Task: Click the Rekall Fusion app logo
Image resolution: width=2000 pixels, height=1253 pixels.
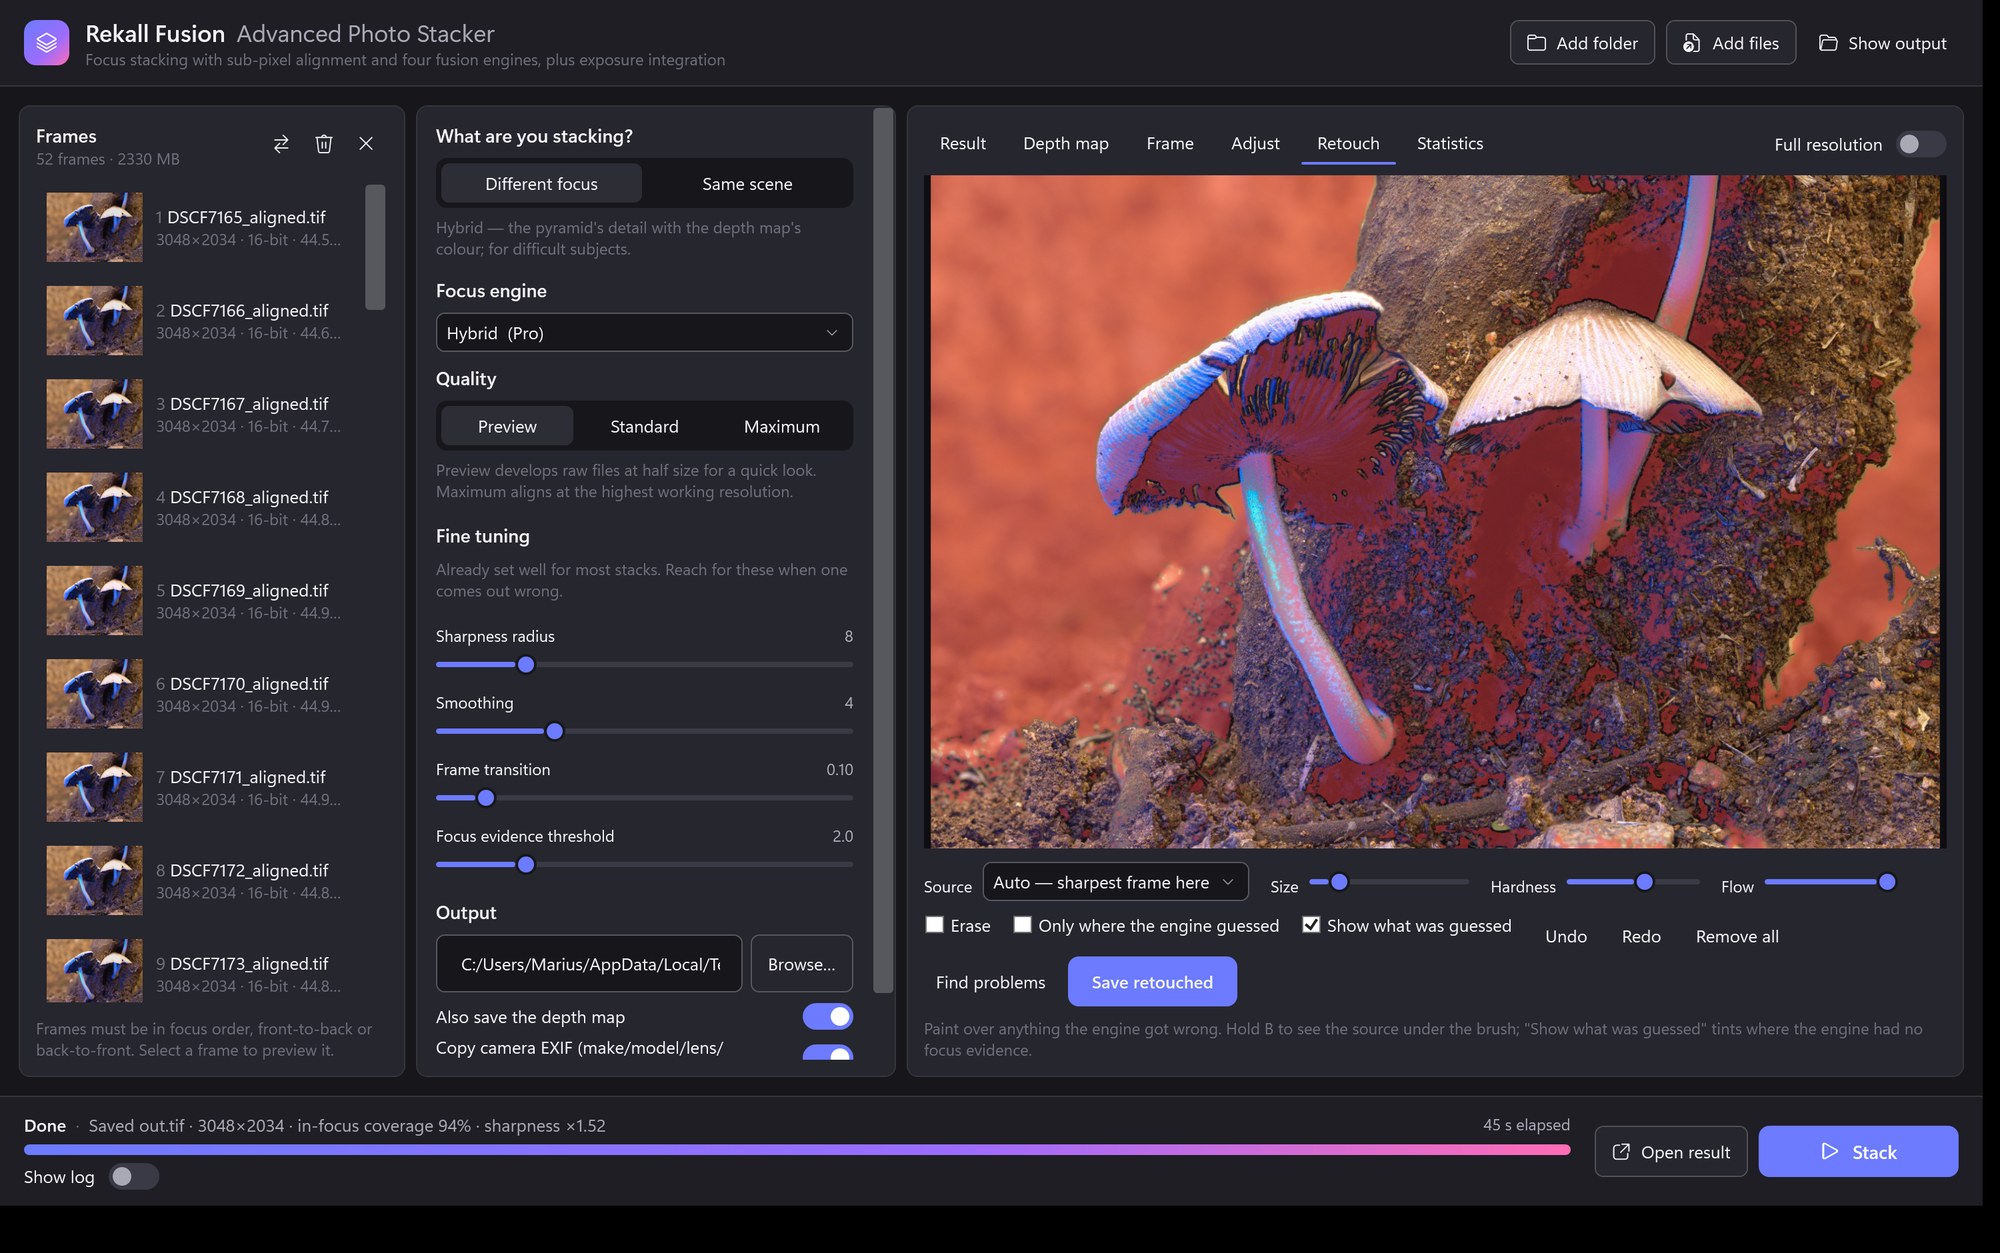Action: click(46, 43)
